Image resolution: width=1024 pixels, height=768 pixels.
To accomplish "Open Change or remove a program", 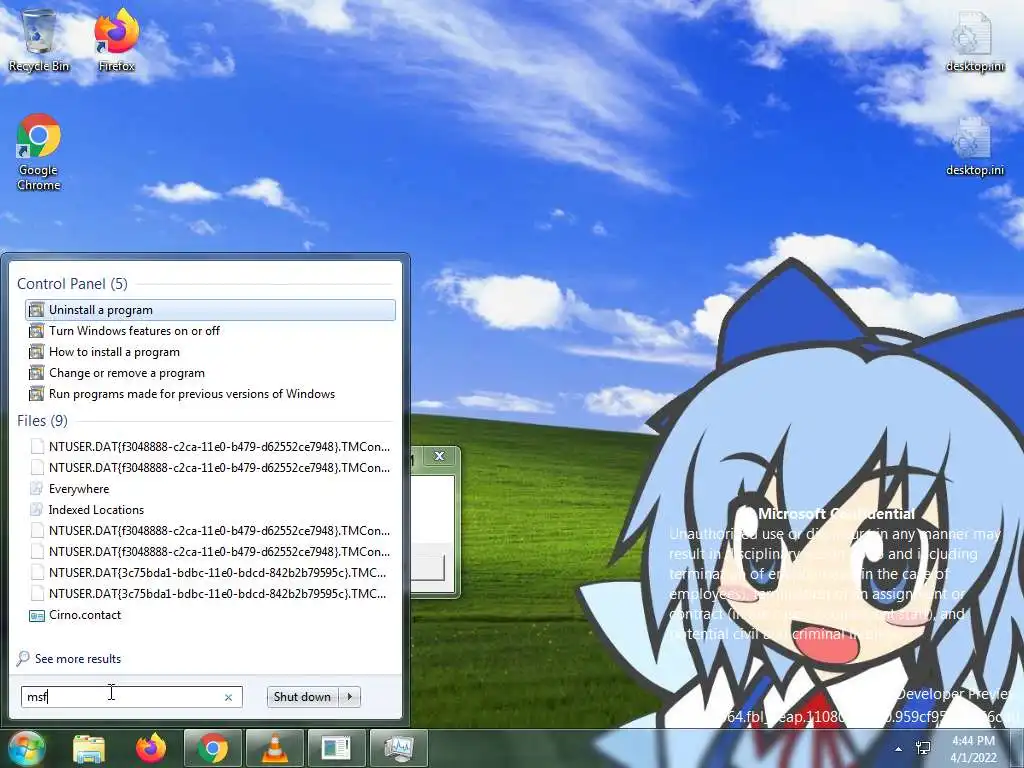I will click(x=210, y=373).
